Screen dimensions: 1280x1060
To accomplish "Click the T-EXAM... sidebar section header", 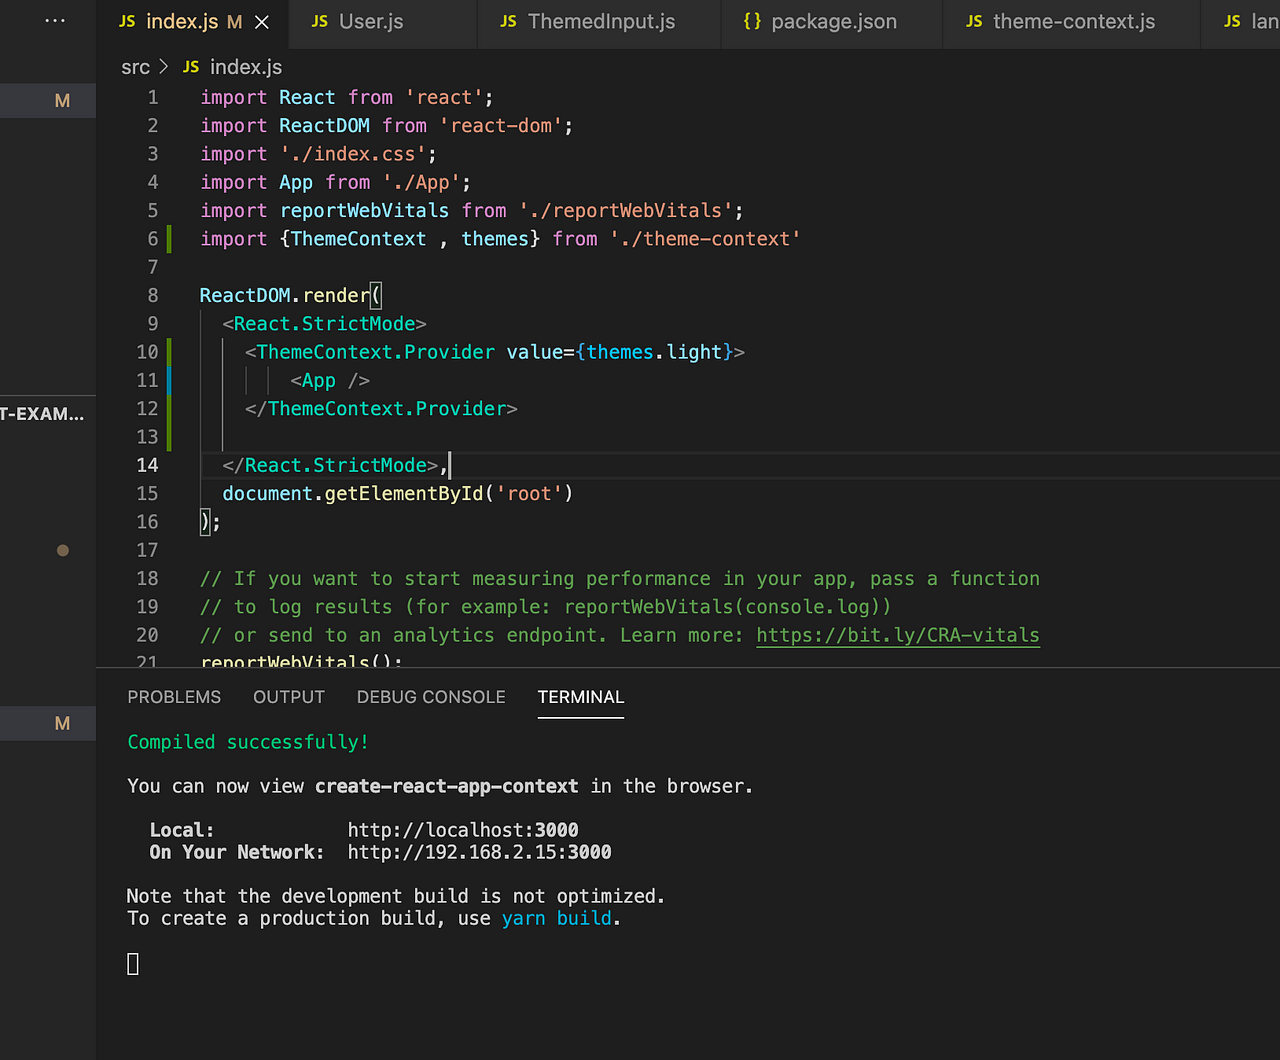I will pos(42,414).
